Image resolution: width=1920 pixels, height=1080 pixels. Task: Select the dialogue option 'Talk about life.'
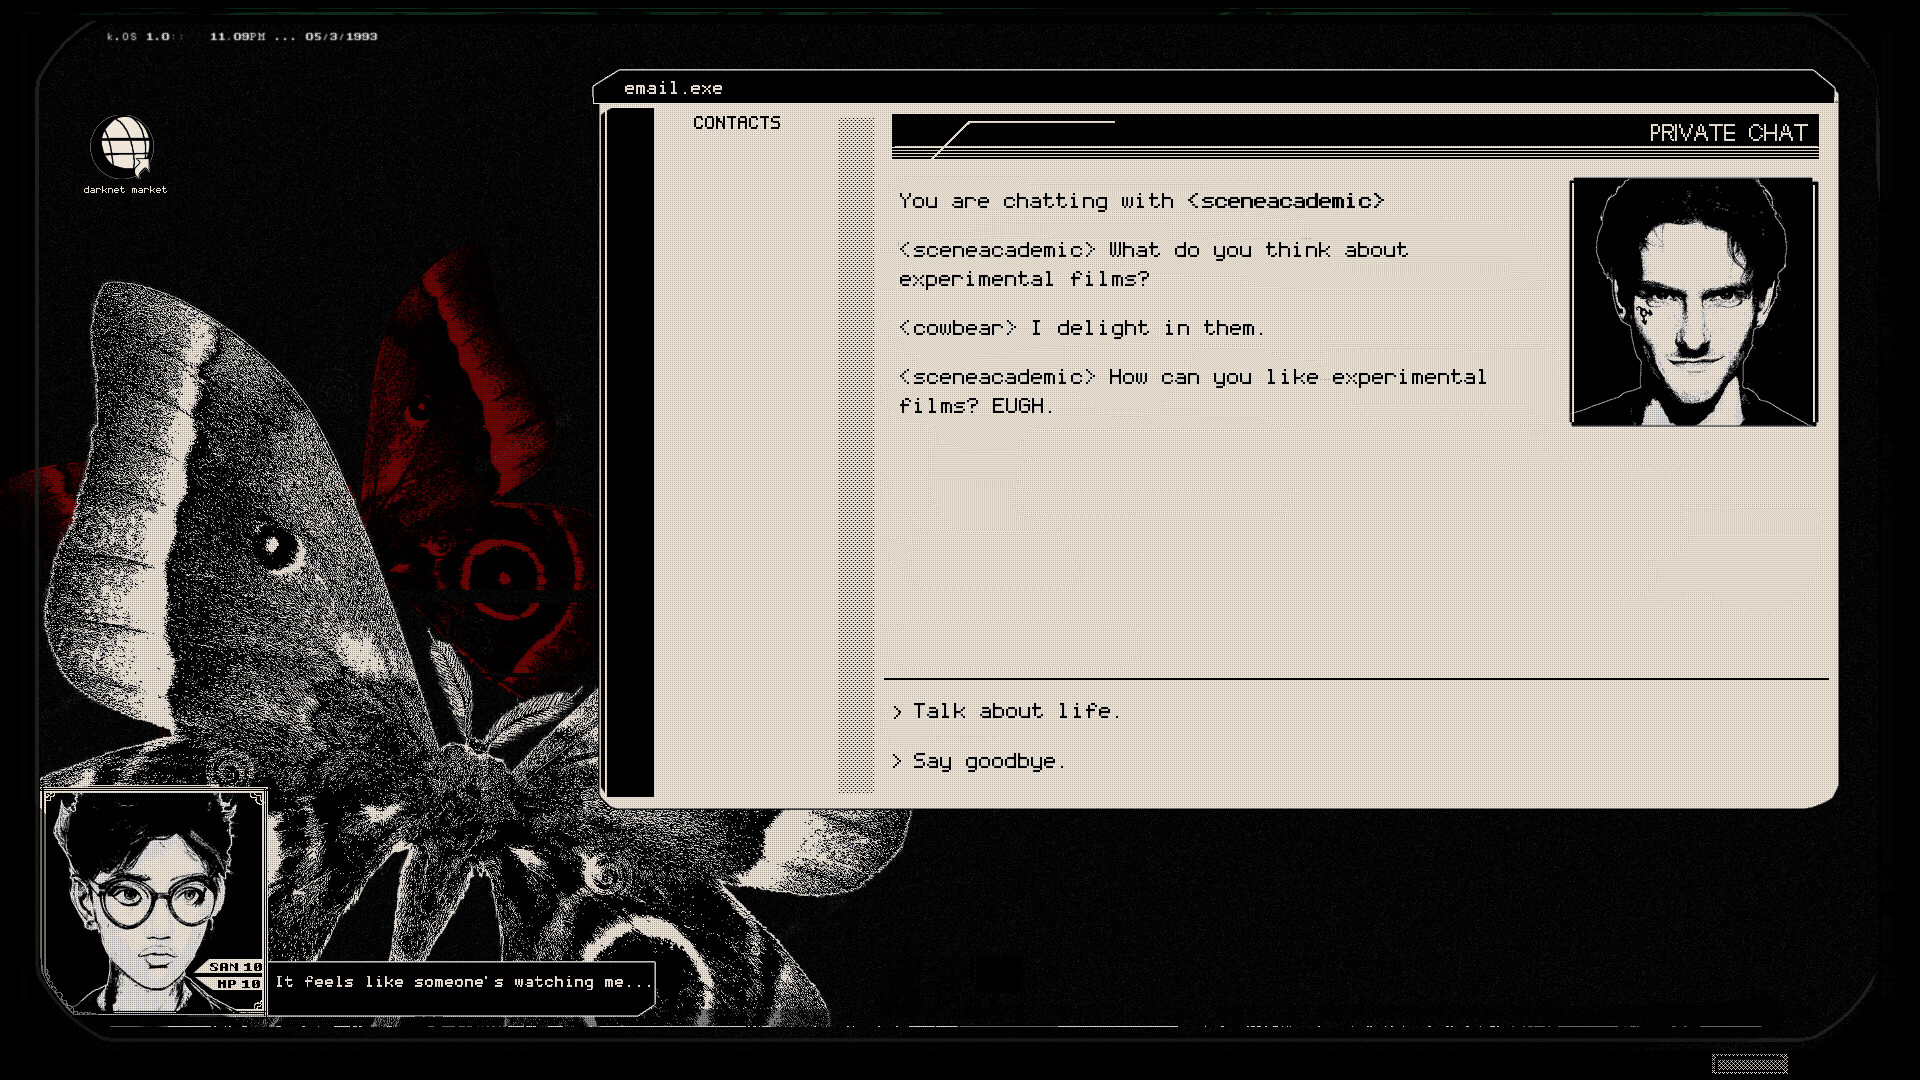pyautogui.click(x=1014, y=711)
